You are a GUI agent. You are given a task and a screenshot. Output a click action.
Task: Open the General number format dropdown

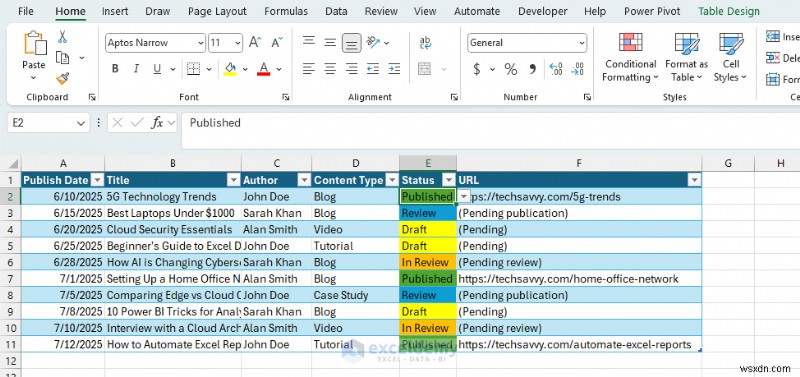[x=582, y=43]
